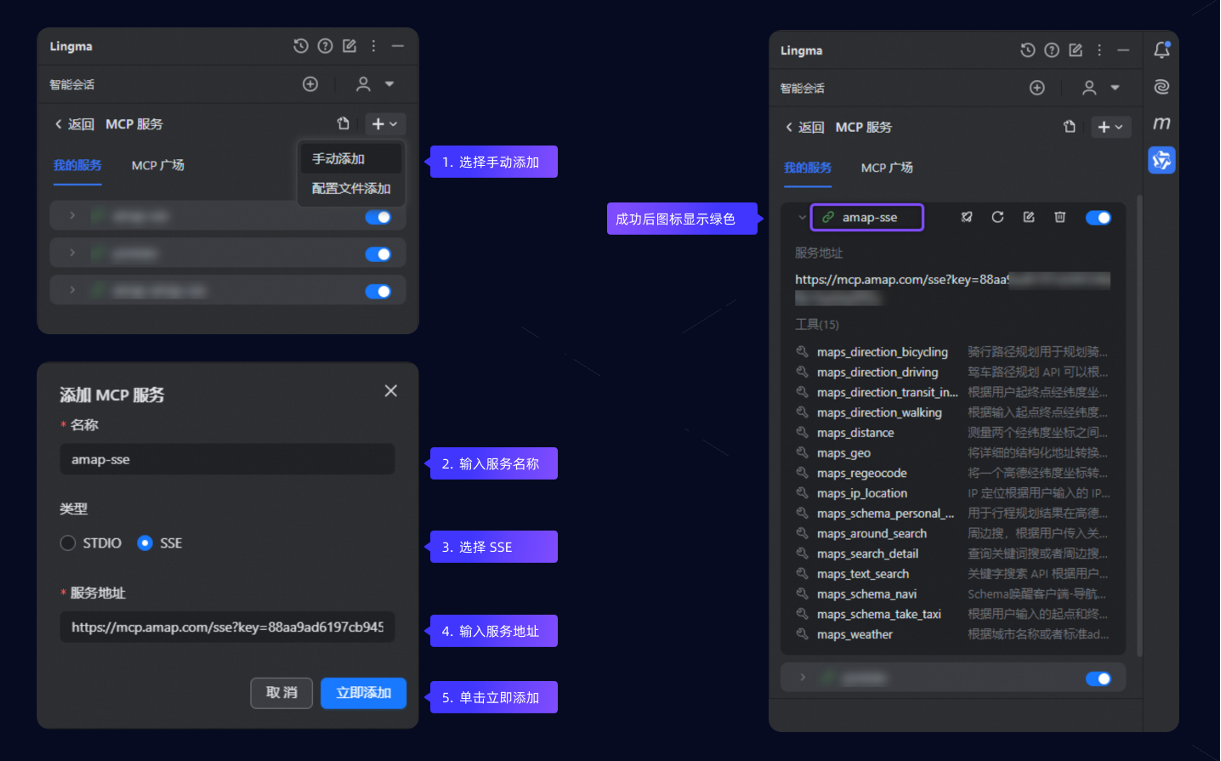Image resolution: width=1221 pixels, height=761 pixels.
Task: Start new chat via edit icon, amap-sse panel
Action: [1076, 50]
